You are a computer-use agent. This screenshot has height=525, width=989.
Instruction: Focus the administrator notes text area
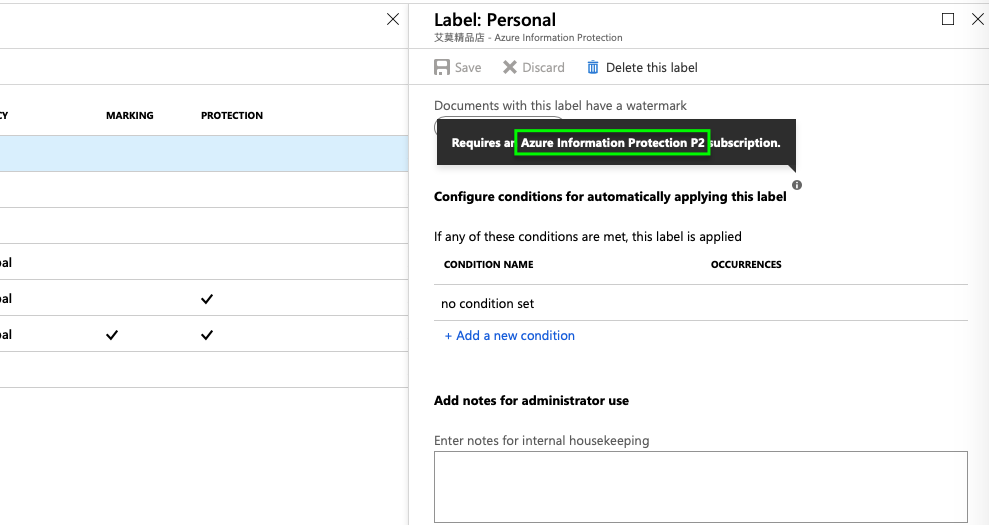700,486
